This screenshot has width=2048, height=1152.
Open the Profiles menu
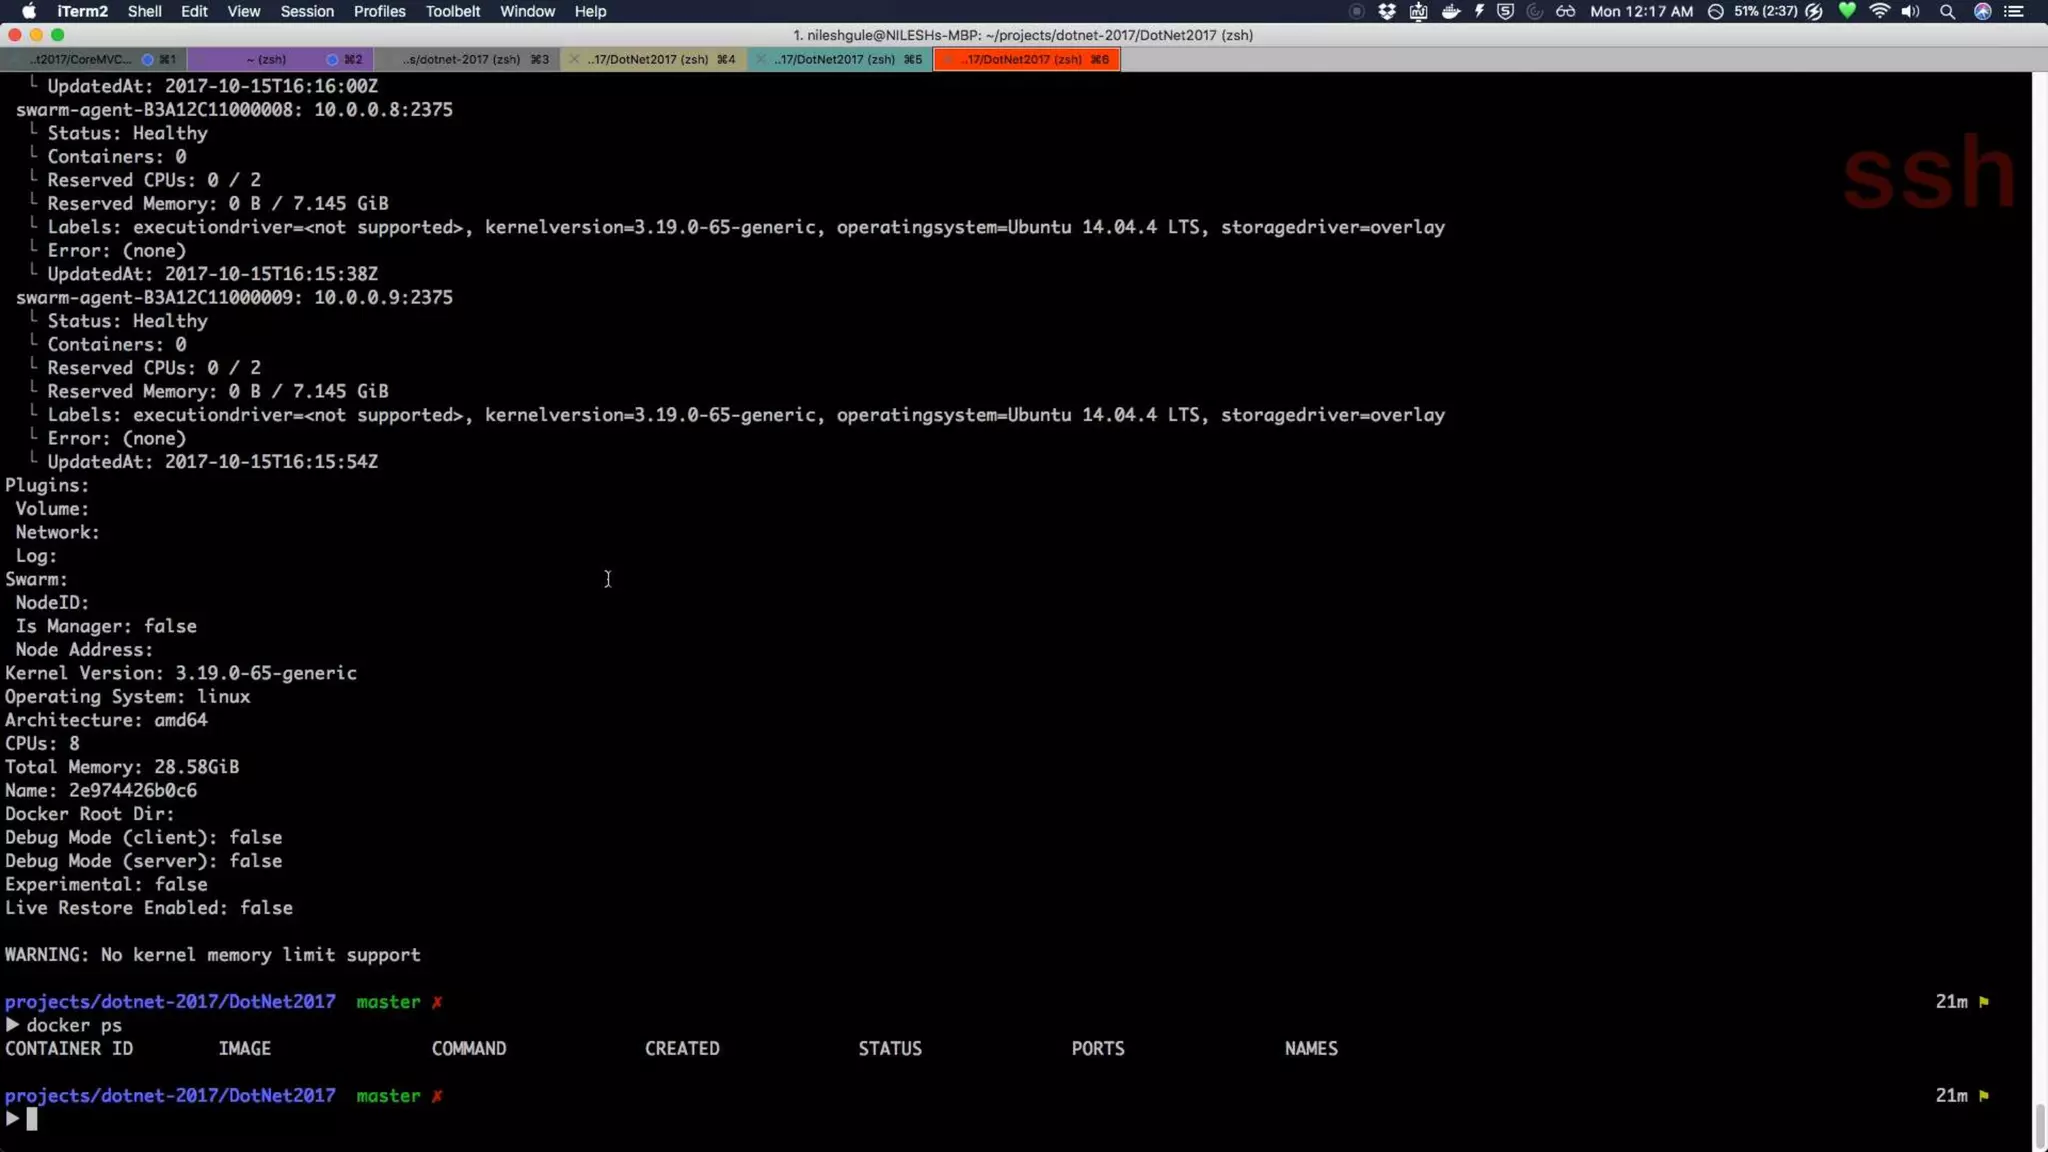click(x=379, y=11)
